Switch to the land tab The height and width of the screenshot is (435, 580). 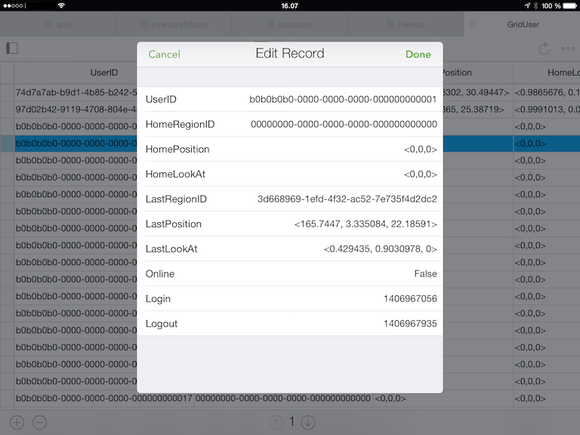pyautogui.click(x=58, y=24)
